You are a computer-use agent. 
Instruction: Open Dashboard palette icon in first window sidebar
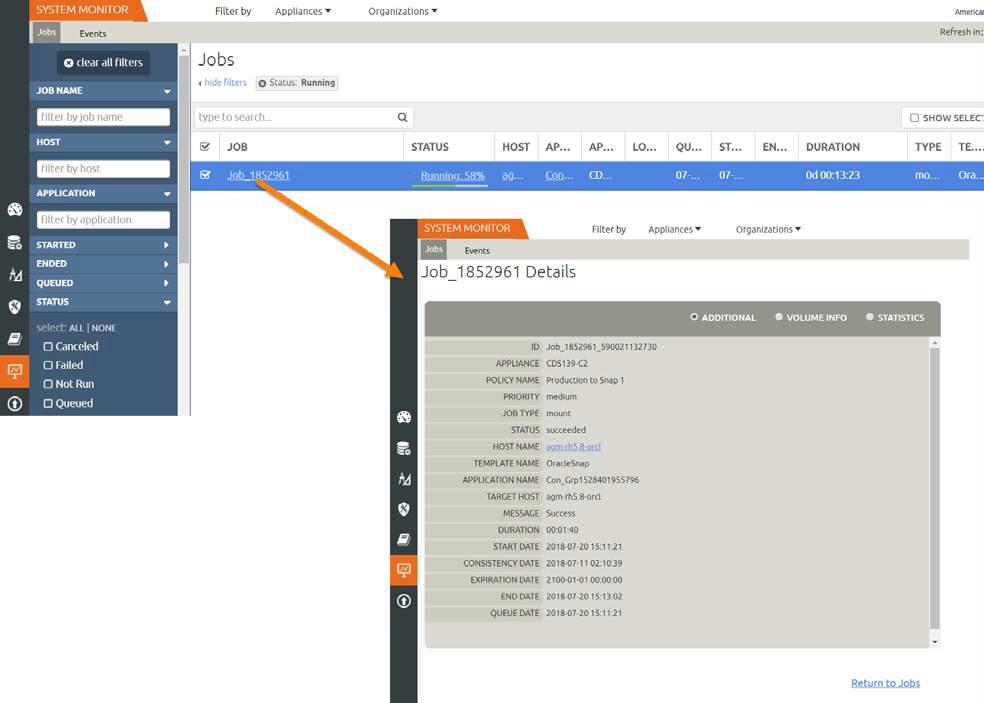coord(14,210)
